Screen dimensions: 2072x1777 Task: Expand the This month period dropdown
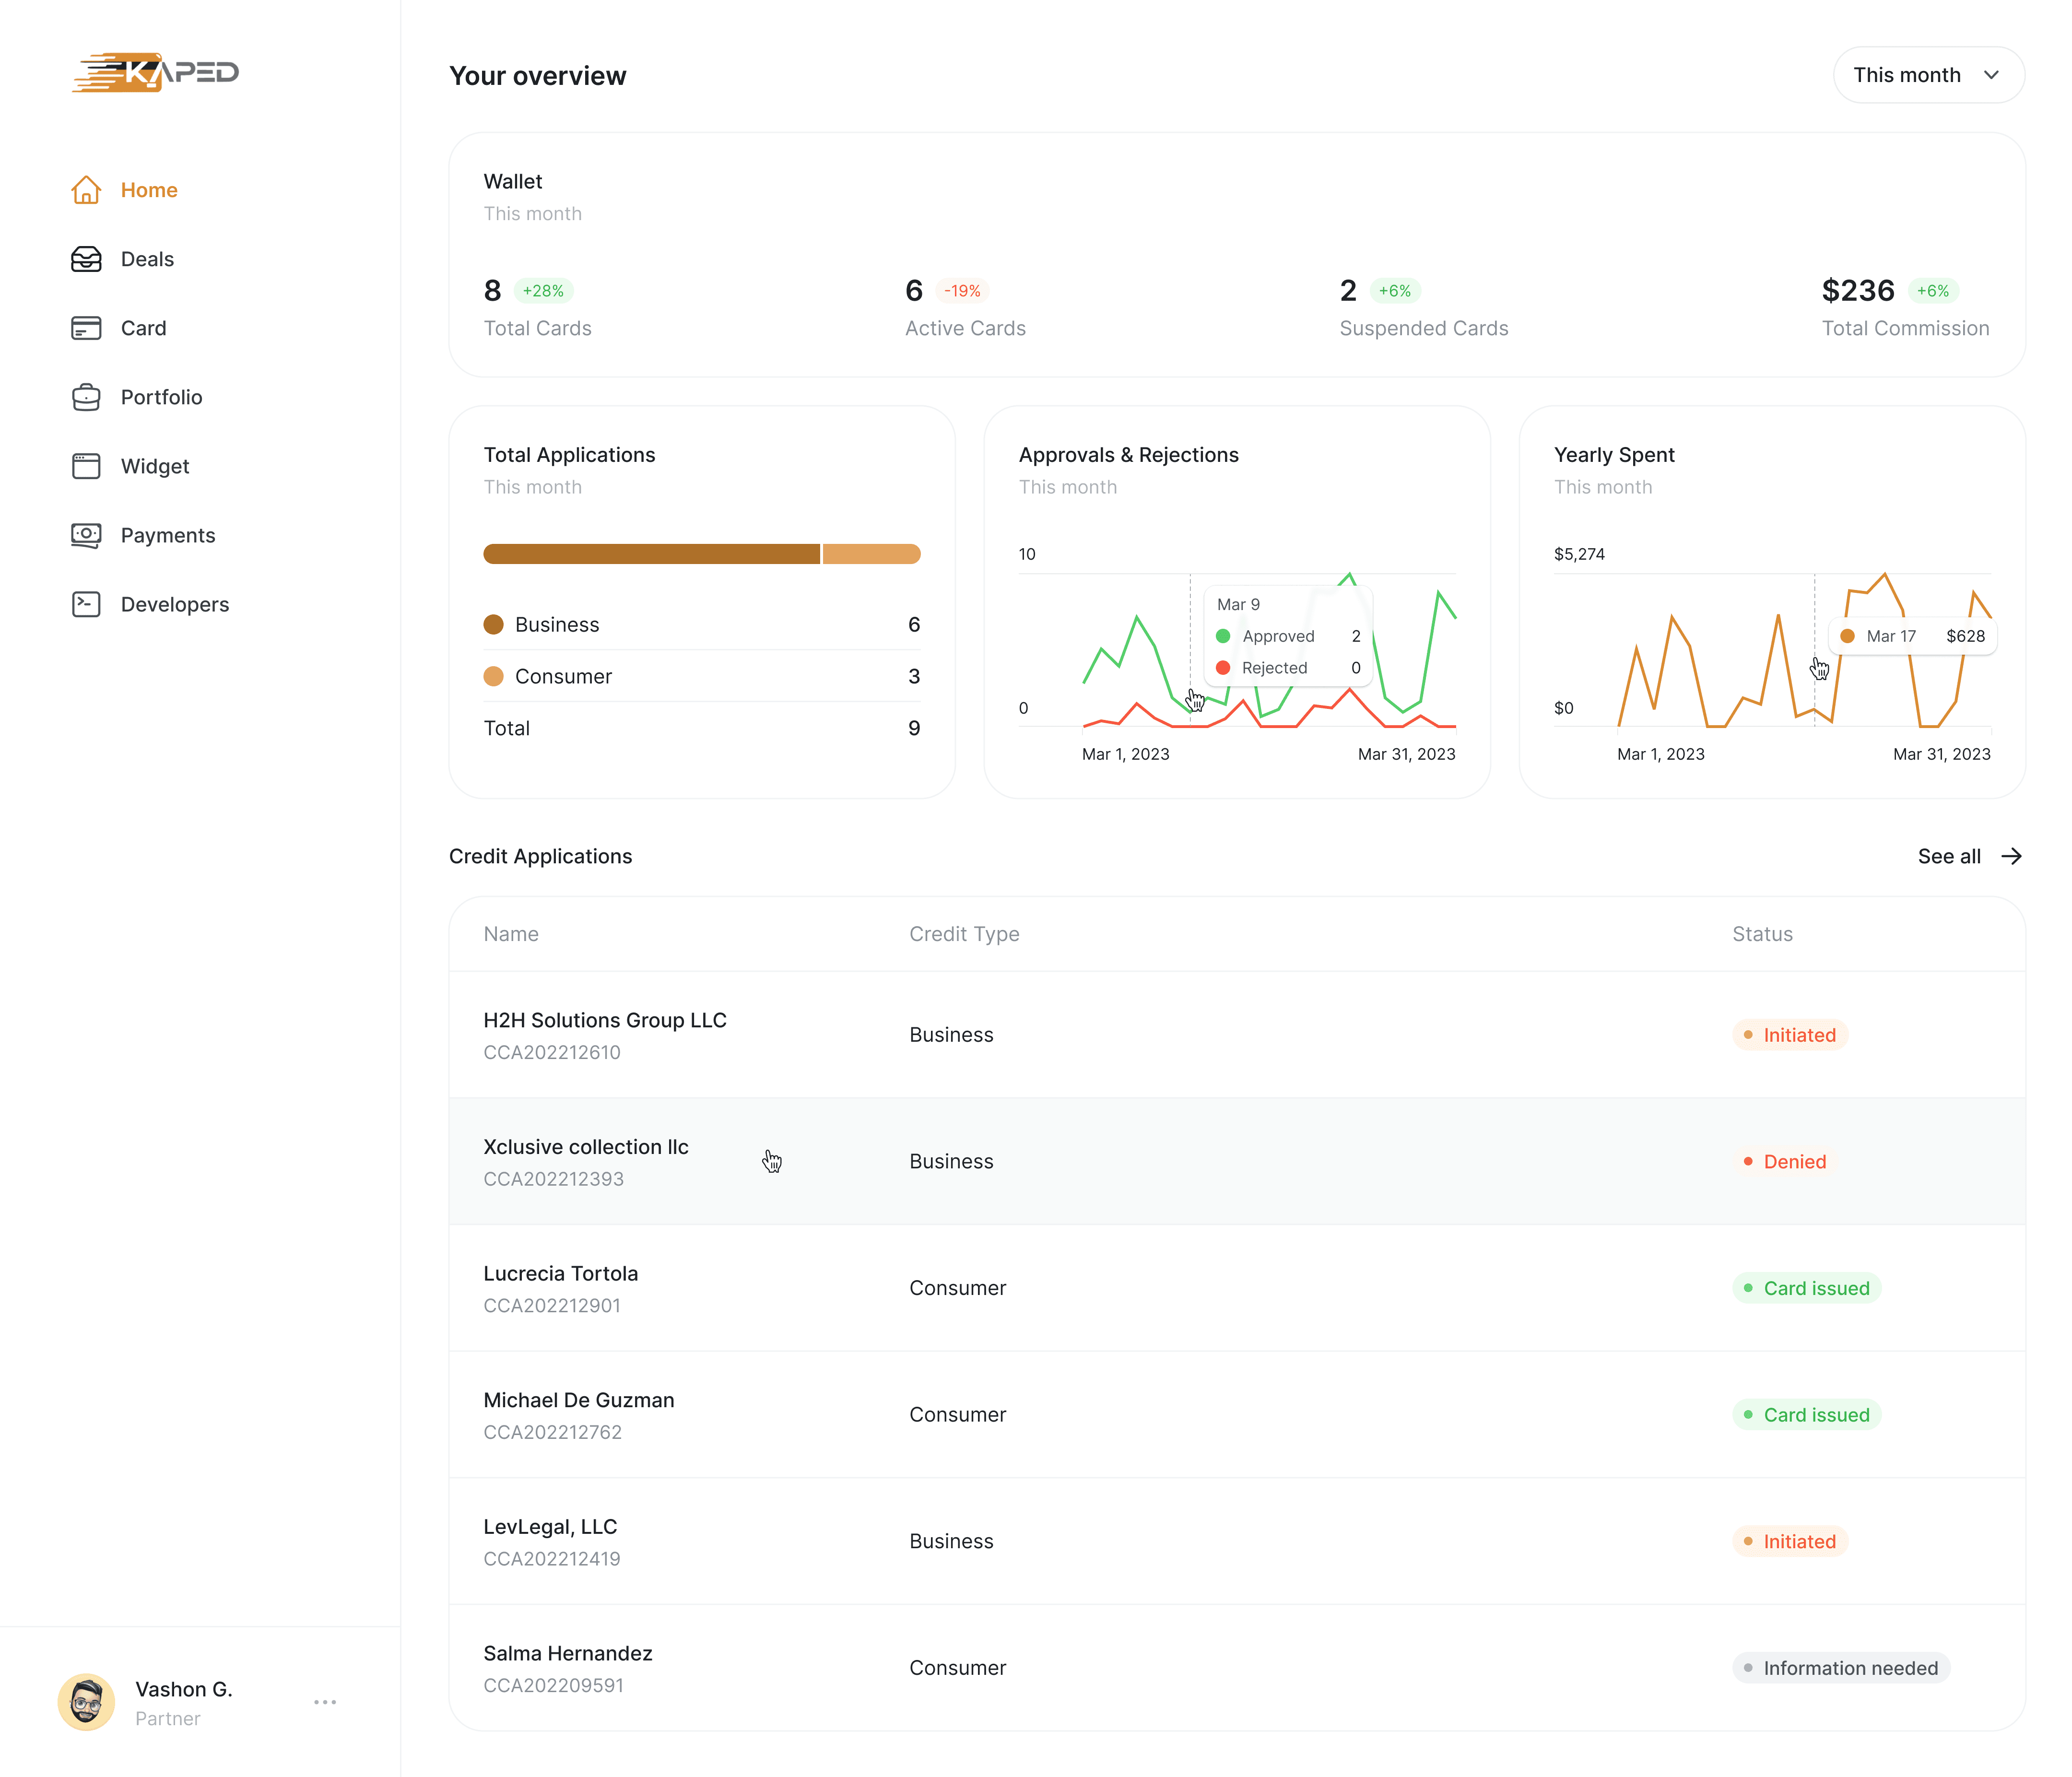(1906, 75)
